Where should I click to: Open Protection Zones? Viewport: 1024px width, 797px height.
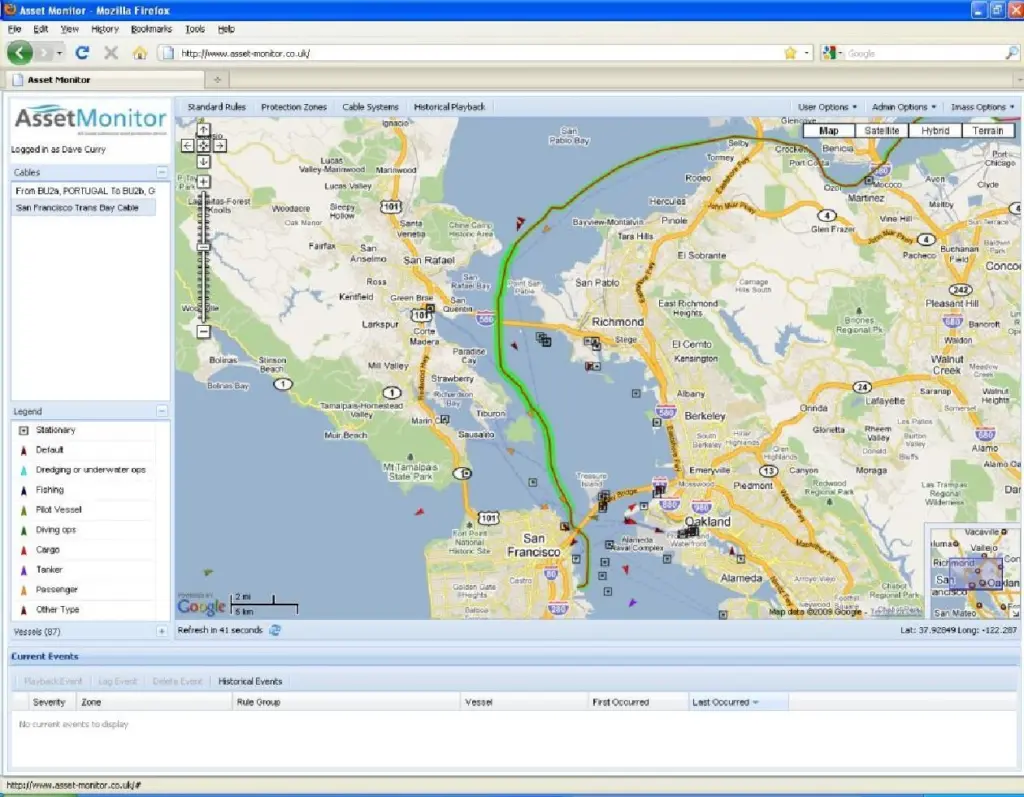pos(294,106)
